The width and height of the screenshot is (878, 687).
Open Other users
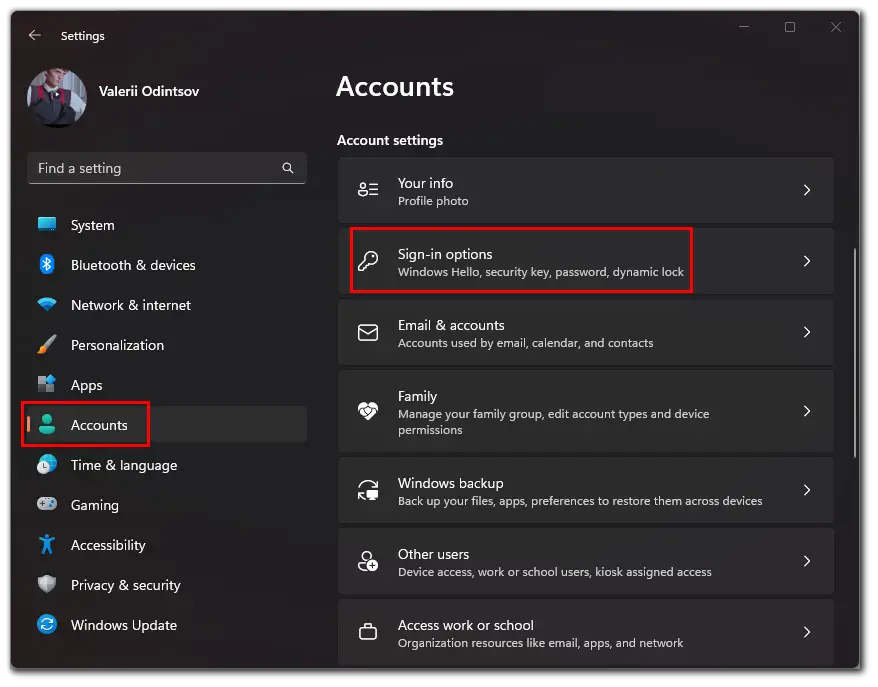(x=586, y=561)
